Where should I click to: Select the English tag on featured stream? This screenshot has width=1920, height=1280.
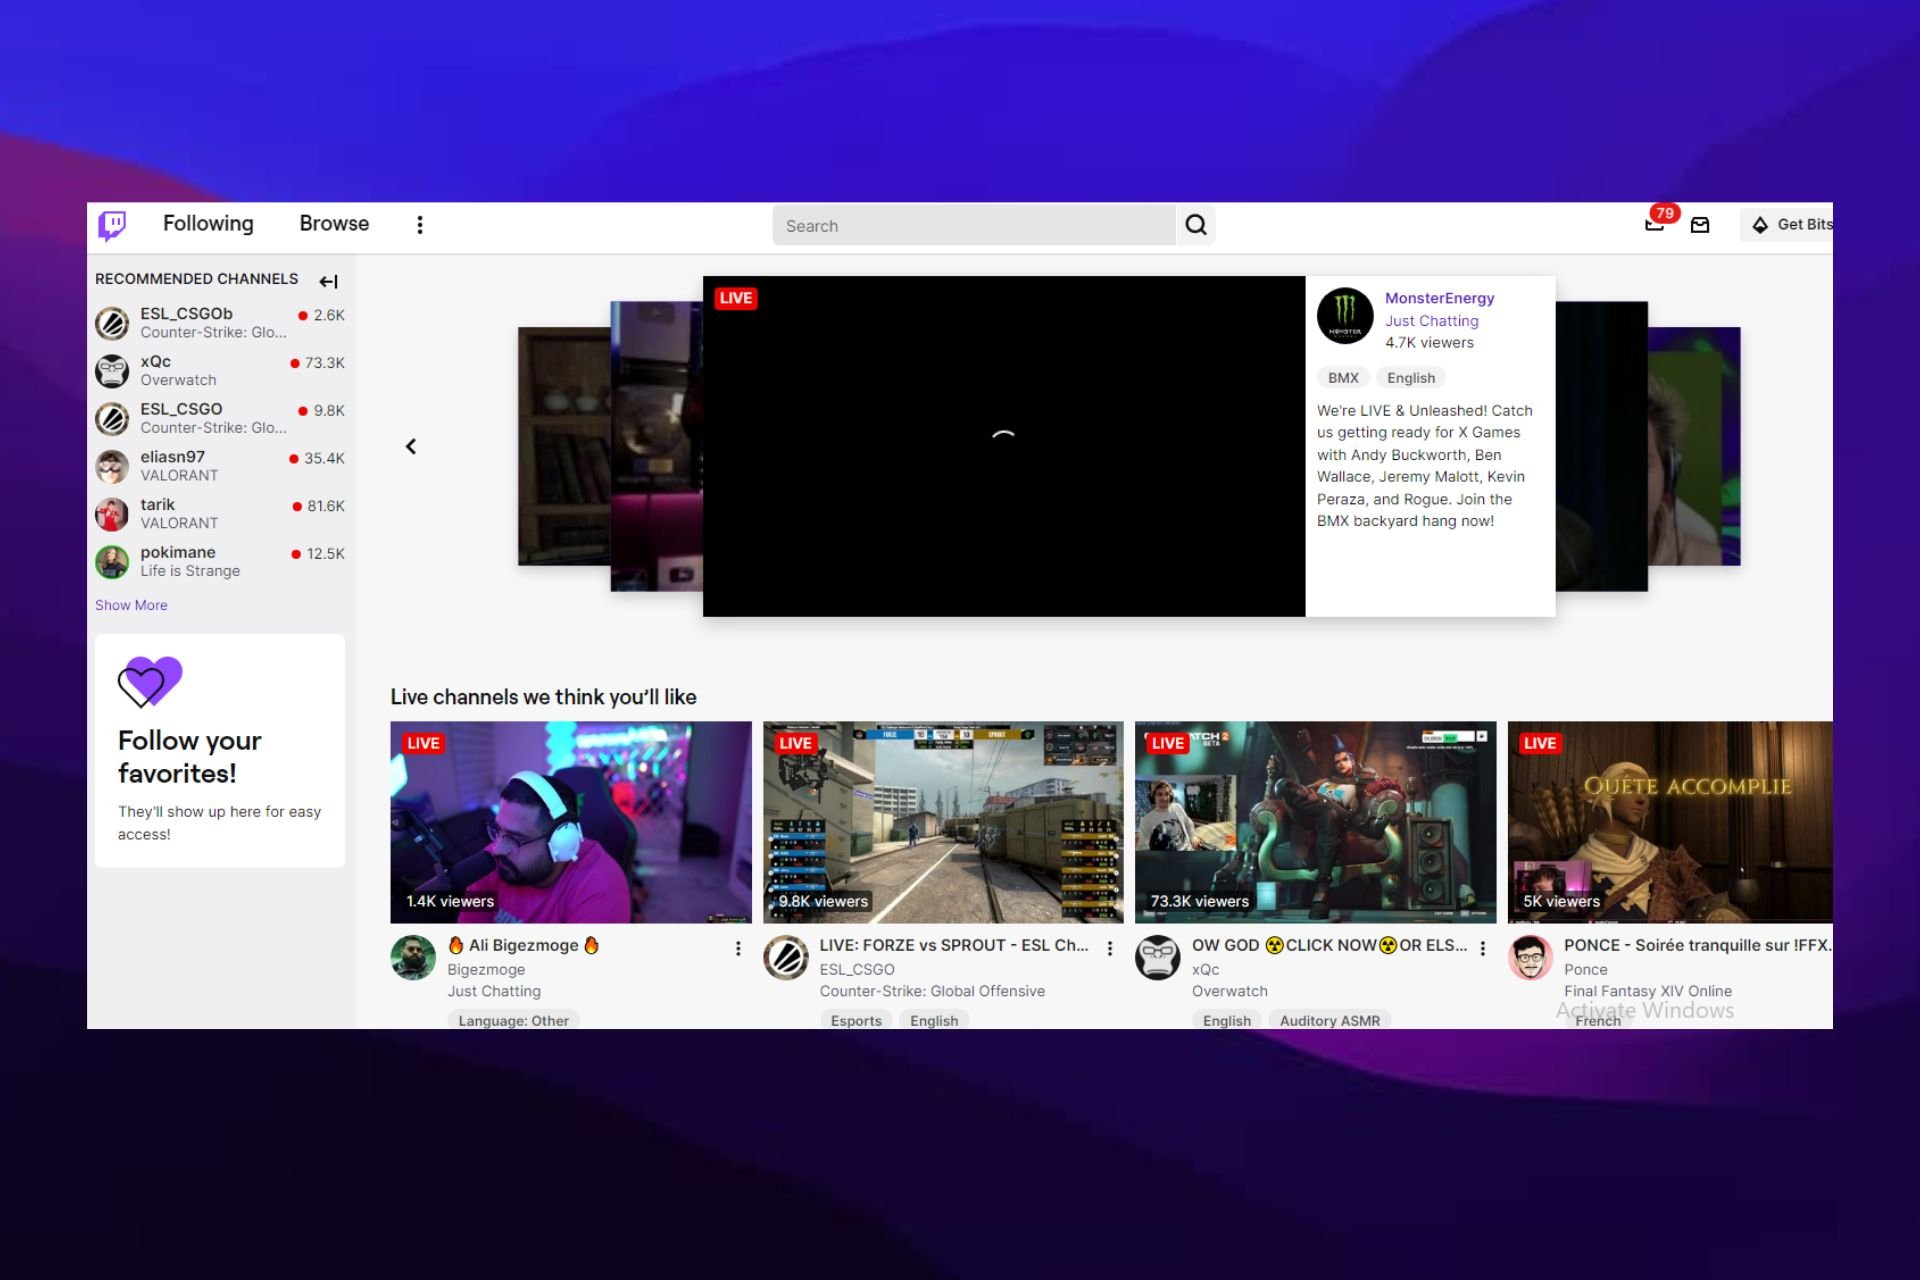coord(1411,378)
